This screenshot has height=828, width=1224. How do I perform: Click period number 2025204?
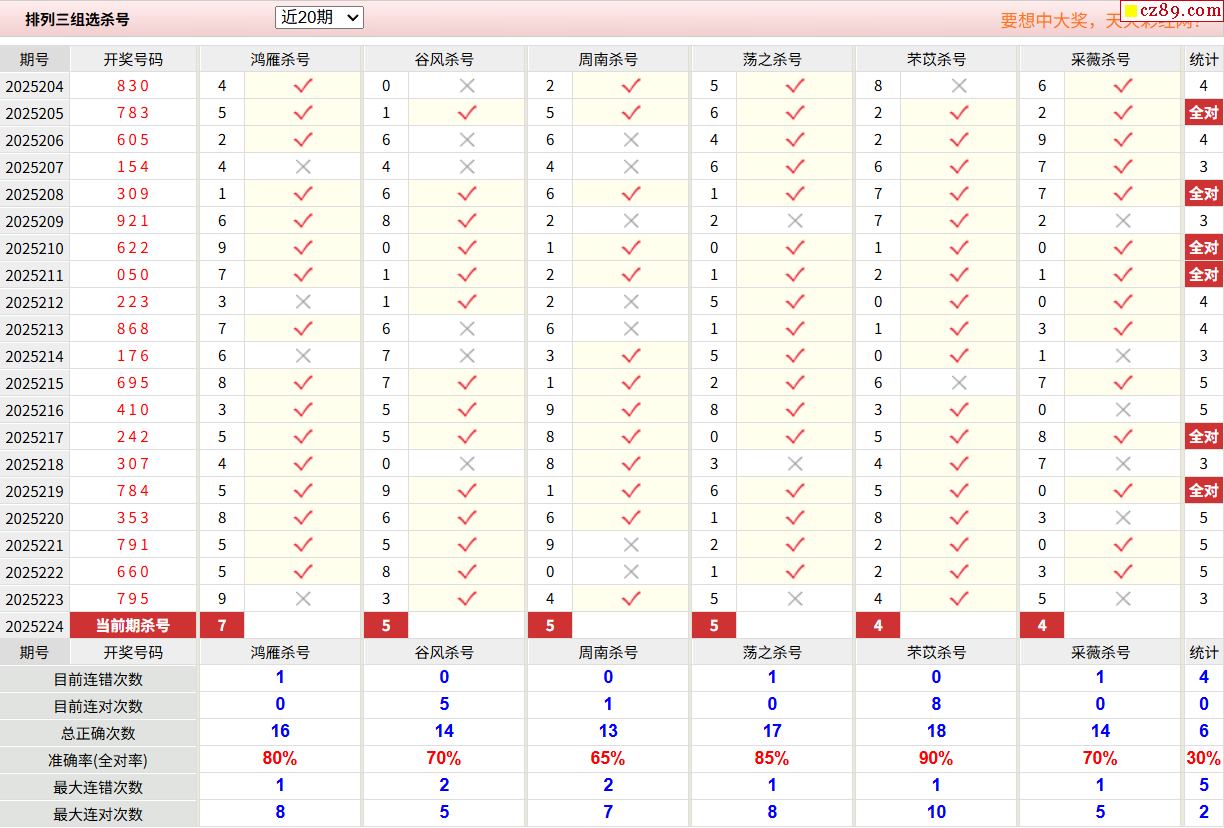point(35,86)
